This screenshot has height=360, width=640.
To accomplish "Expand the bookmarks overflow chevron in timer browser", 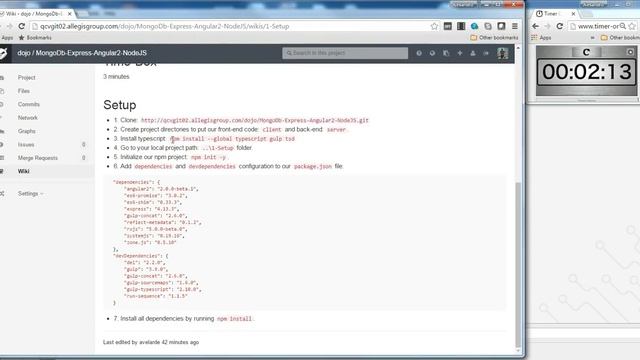I will point(592,38).
